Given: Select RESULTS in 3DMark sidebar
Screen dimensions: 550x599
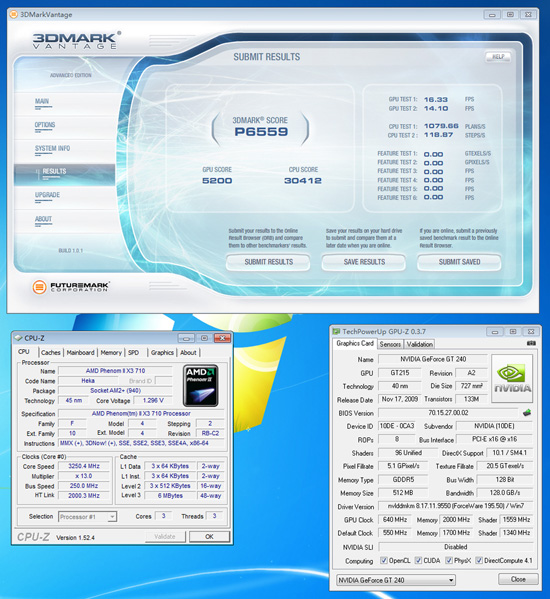Looking at the screenshot, I should tap(64, 175).
